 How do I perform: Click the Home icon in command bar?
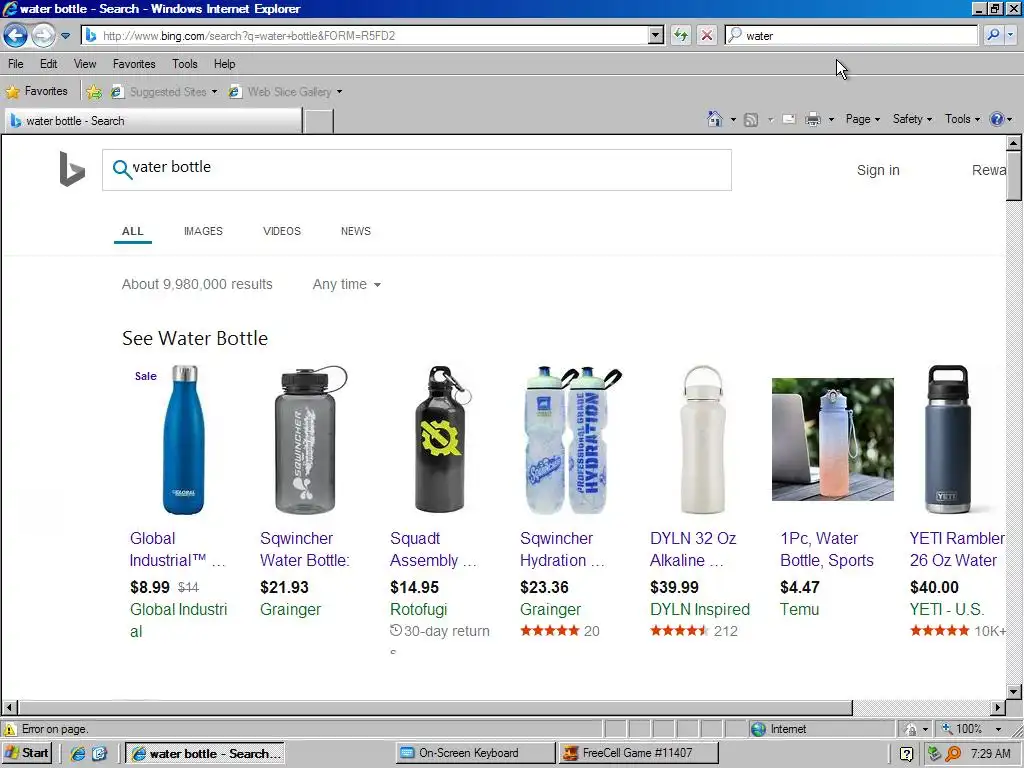click(715, 119)
